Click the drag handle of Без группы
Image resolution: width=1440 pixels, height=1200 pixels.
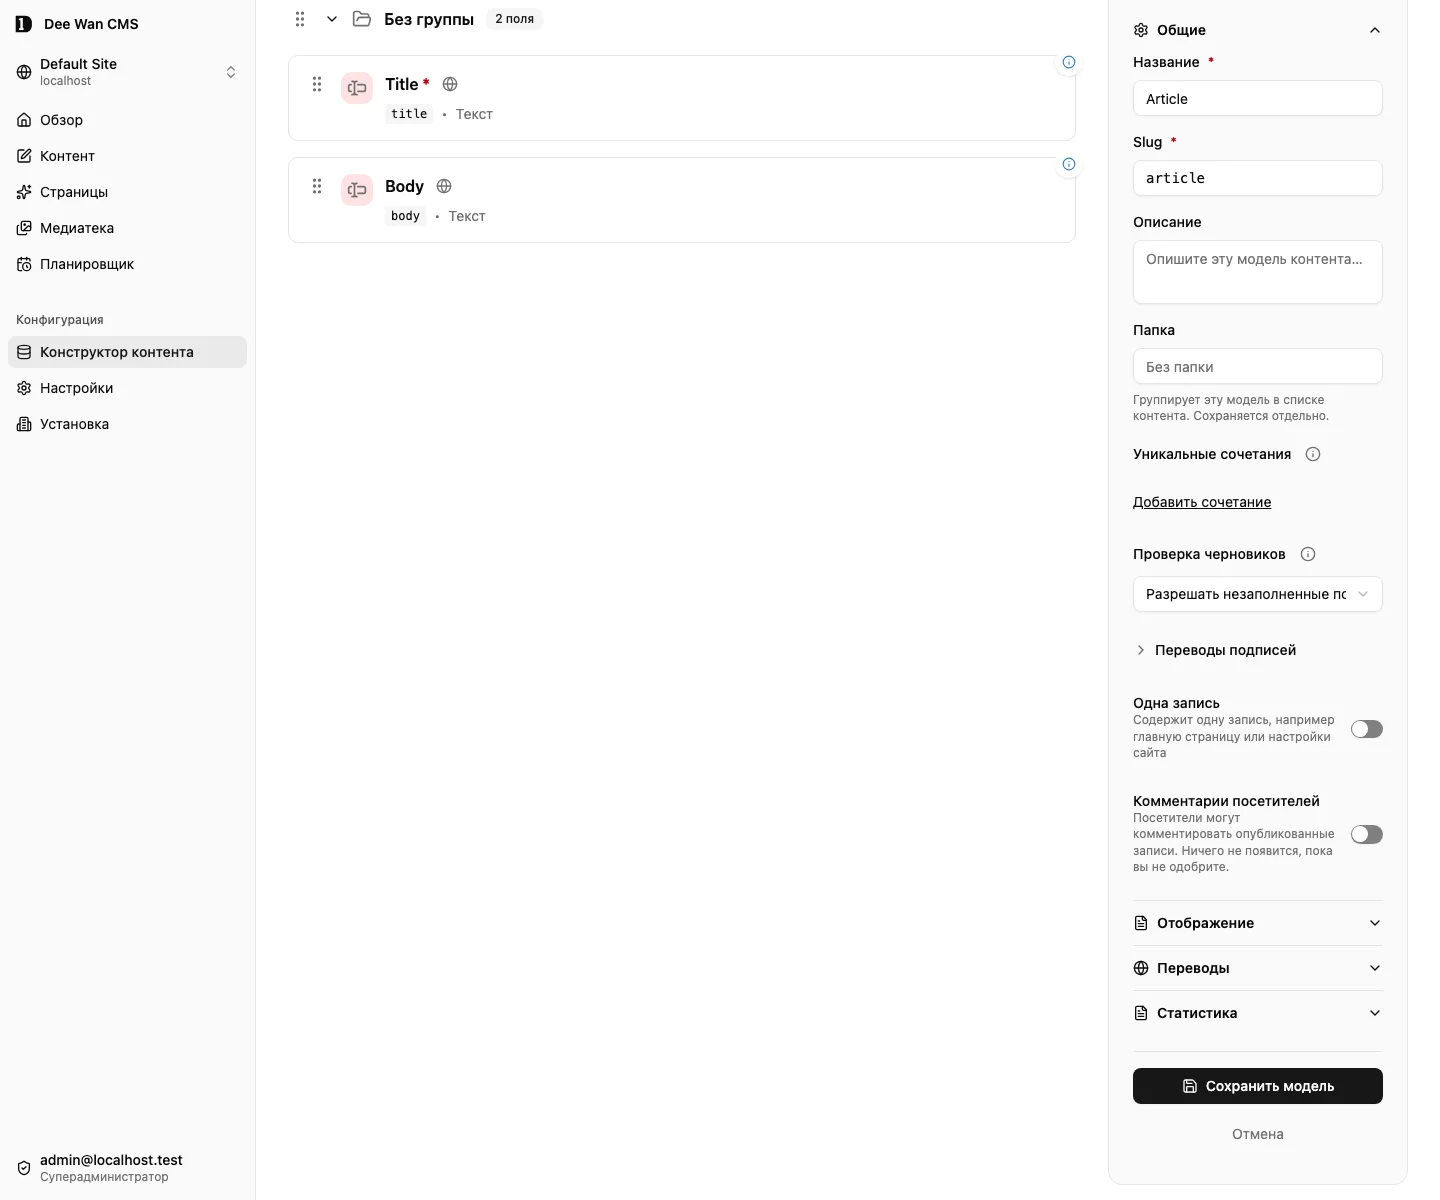point(300,19)
